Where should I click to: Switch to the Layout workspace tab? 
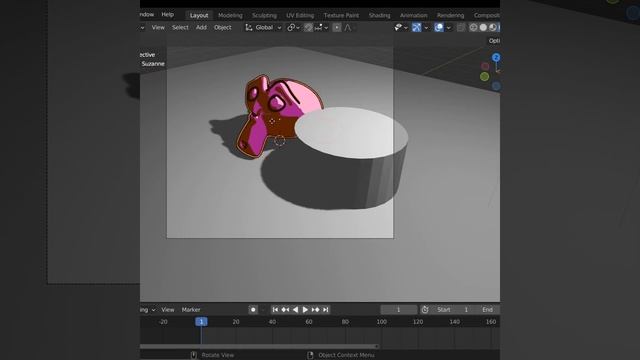199,15
